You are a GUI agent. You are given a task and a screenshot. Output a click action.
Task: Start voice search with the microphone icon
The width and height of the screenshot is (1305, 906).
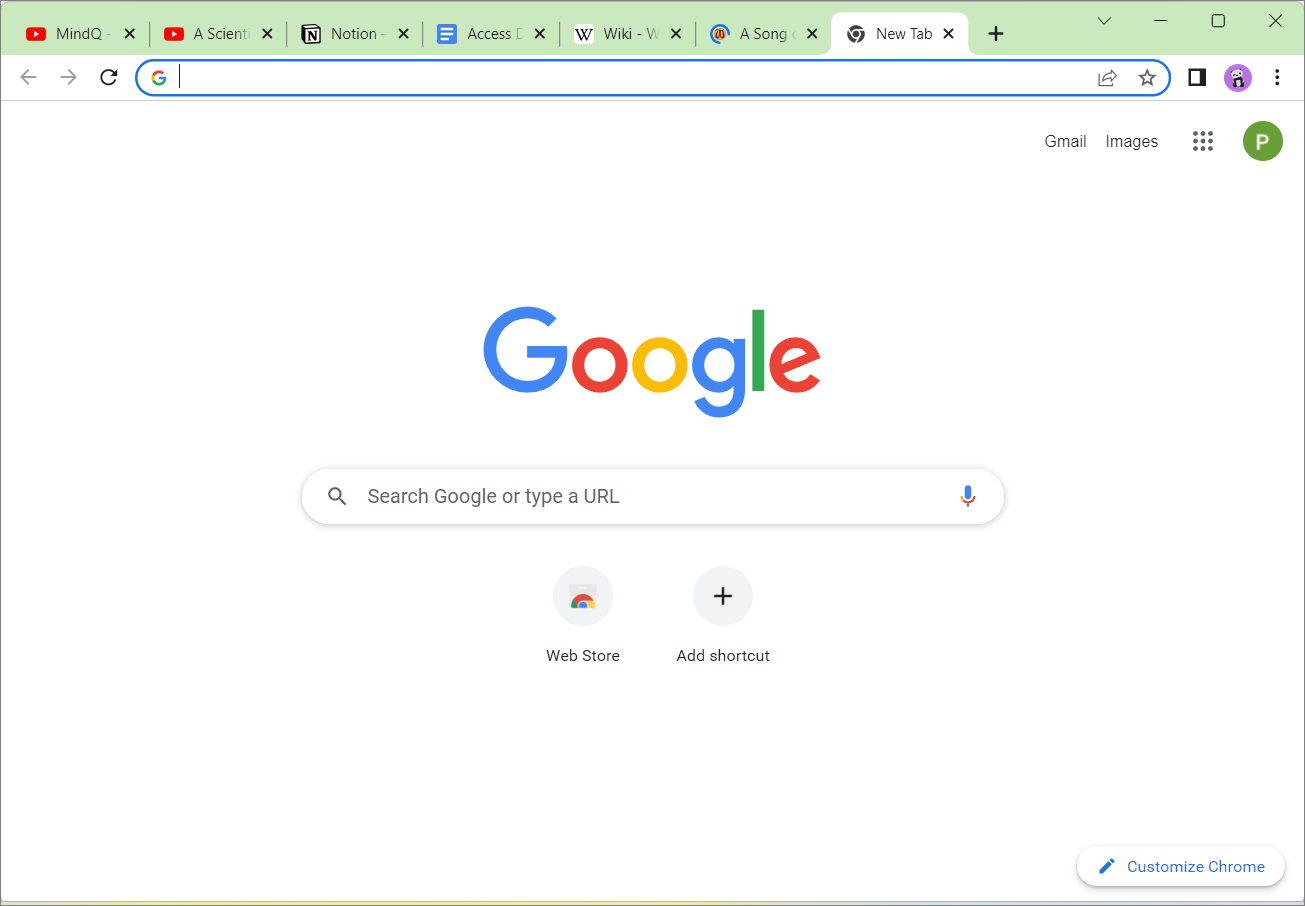point(967,496)
